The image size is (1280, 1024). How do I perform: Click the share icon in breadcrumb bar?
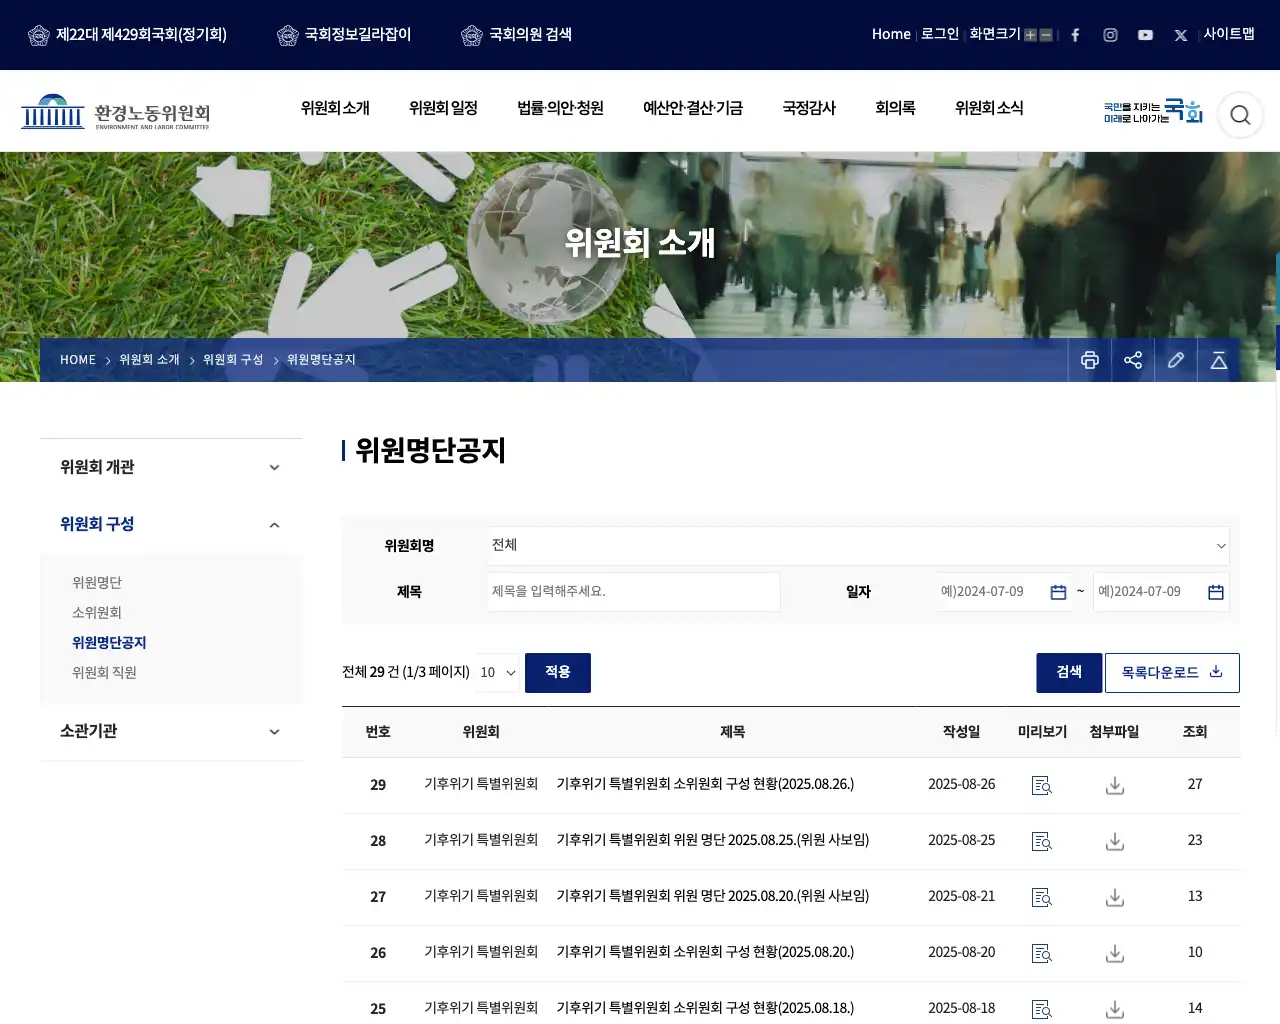click(x=1133, y=360)
